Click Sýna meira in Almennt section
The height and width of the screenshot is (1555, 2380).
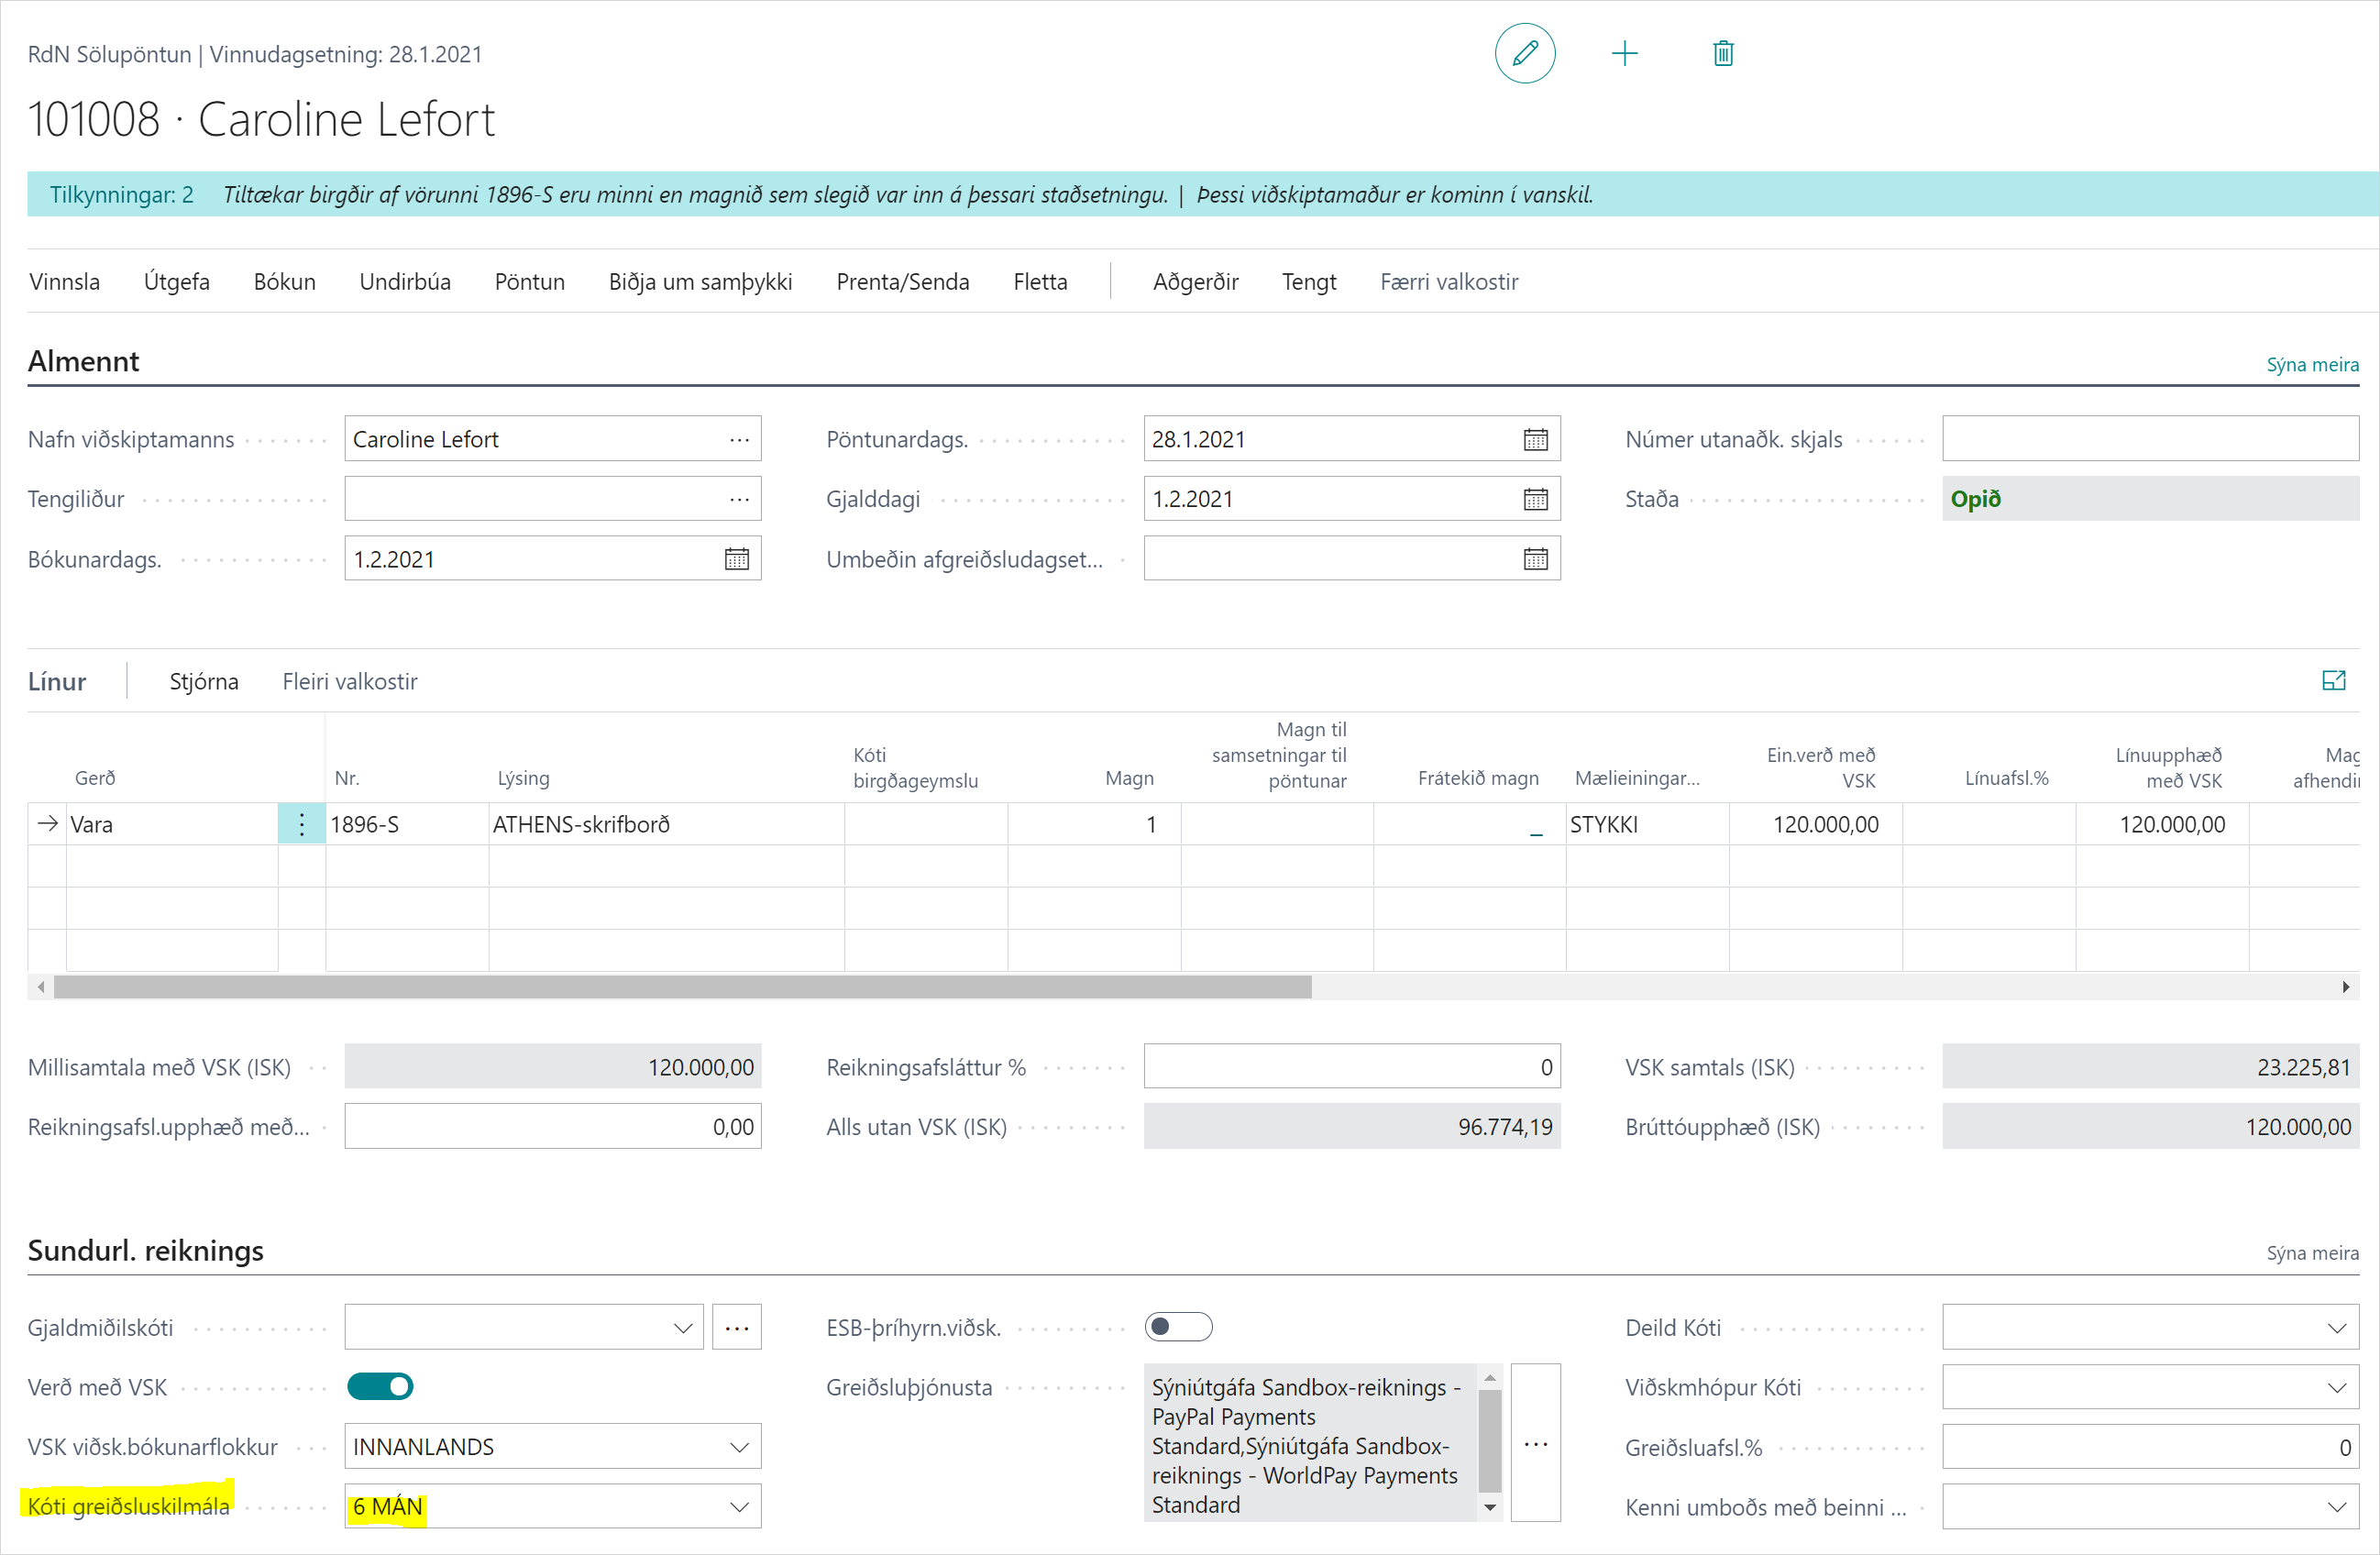[x=2312, y=365]
